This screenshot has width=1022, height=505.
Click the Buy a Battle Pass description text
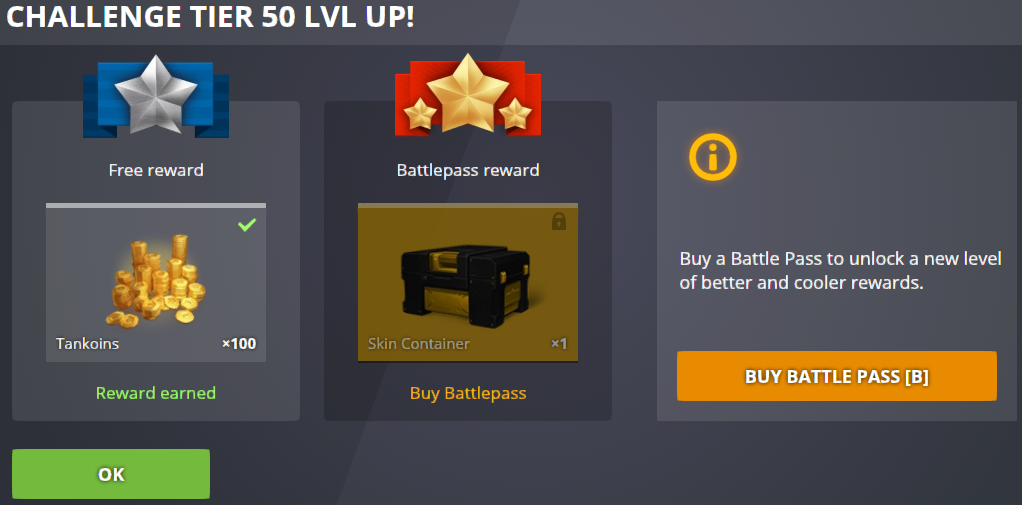pyautogui.click(x=840, y=271)
